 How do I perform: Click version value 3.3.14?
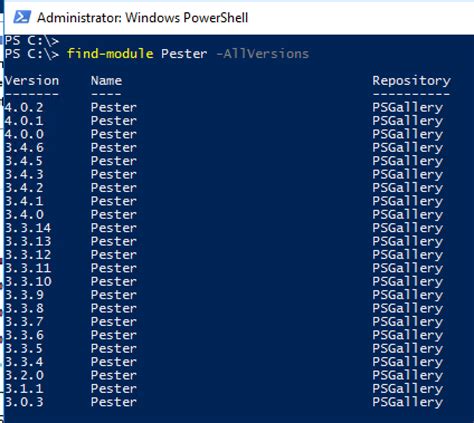click(28, 228)
